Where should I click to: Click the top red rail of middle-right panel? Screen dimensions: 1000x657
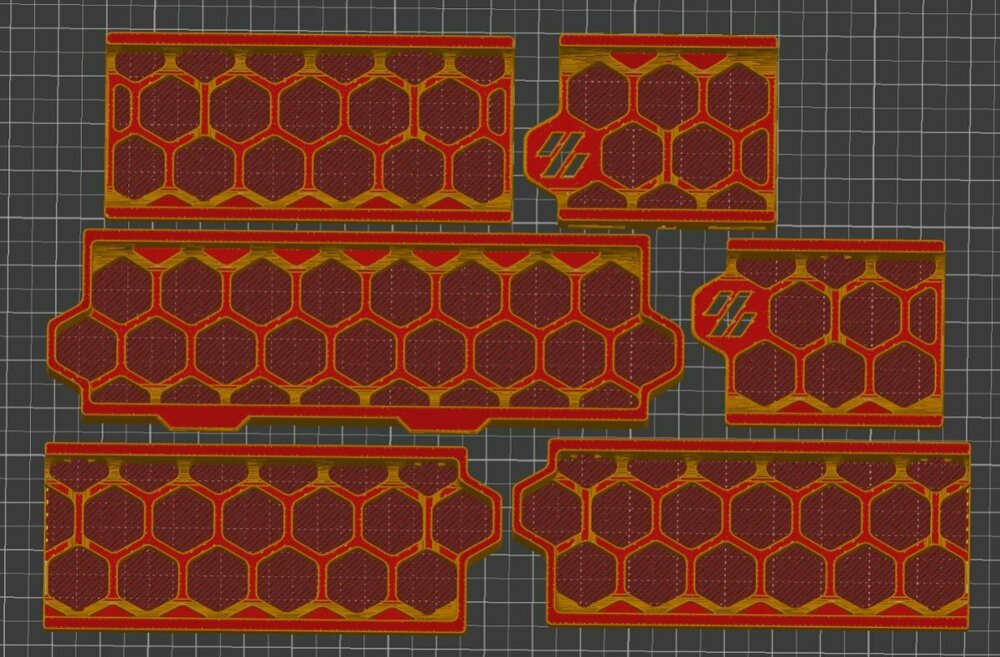[x=835, y=246]
